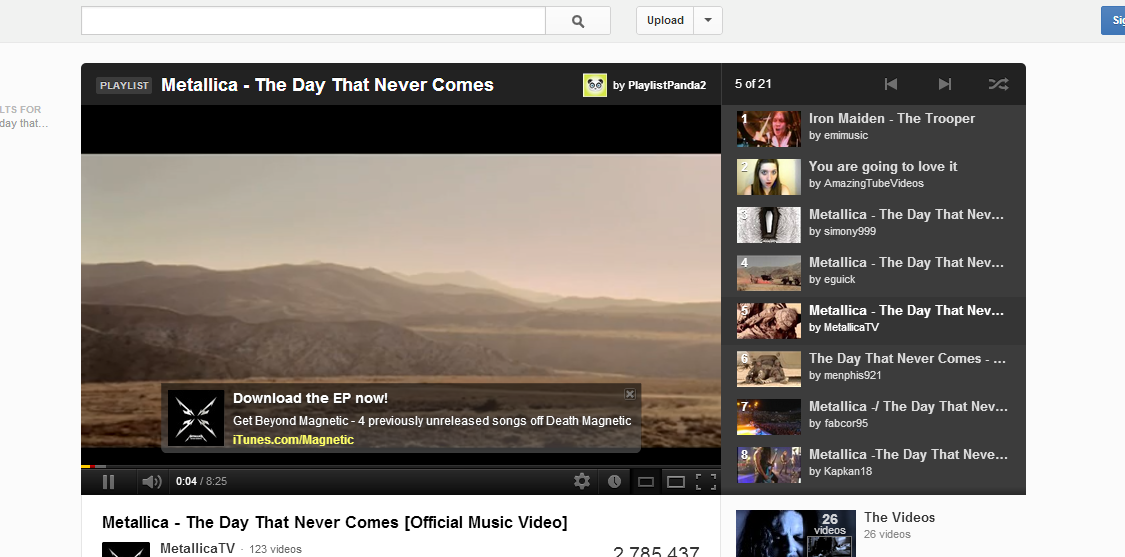This screenshot has height=557, width=1125.
Task: Skip to next video in playlist
Action: tap(945, 84)
